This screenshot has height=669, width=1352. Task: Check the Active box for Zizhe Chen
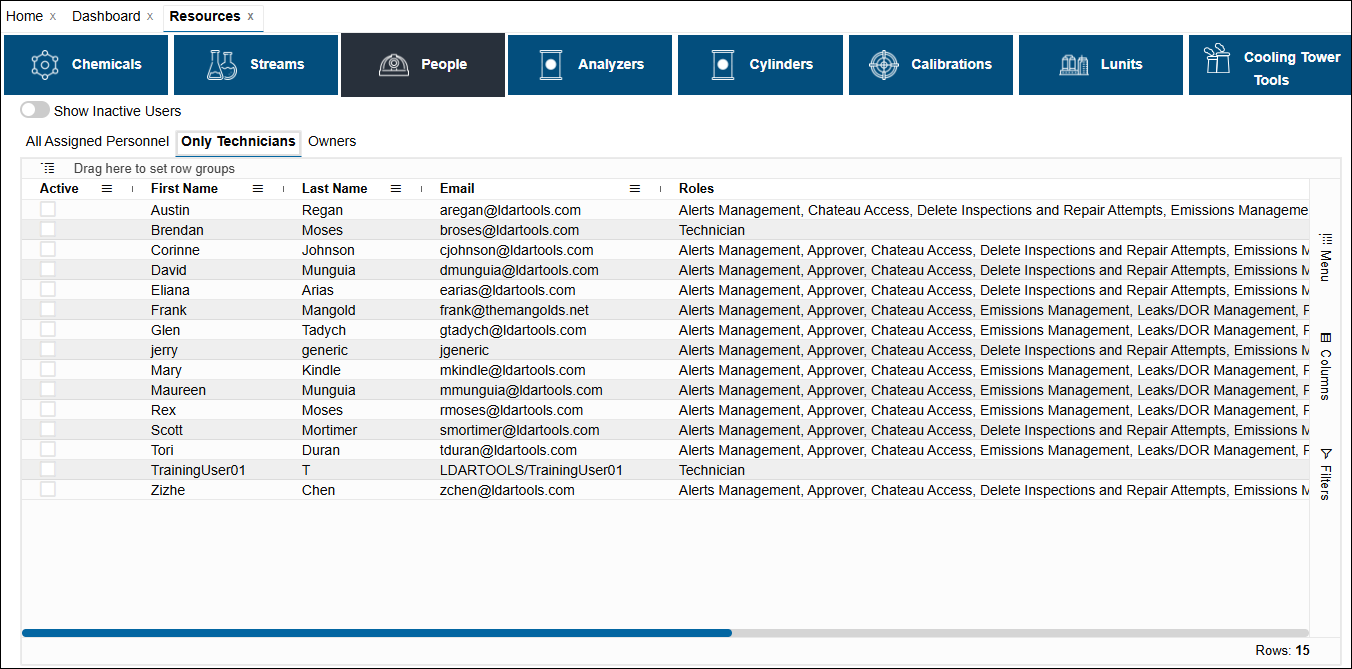pyautogui.click(x=48, y=490)
